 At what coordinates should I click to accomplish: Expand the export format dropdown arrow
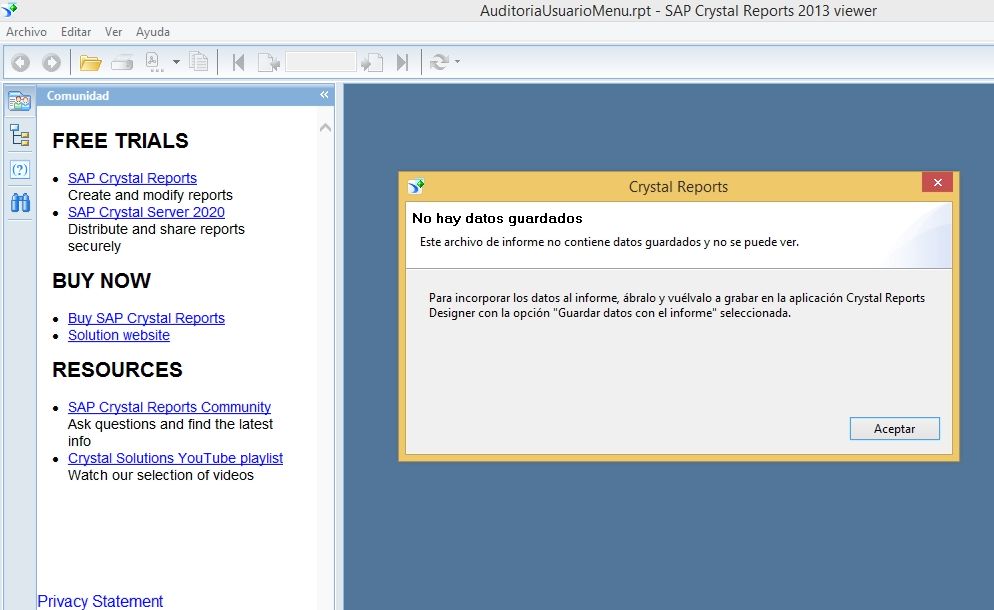coord(176,62)
